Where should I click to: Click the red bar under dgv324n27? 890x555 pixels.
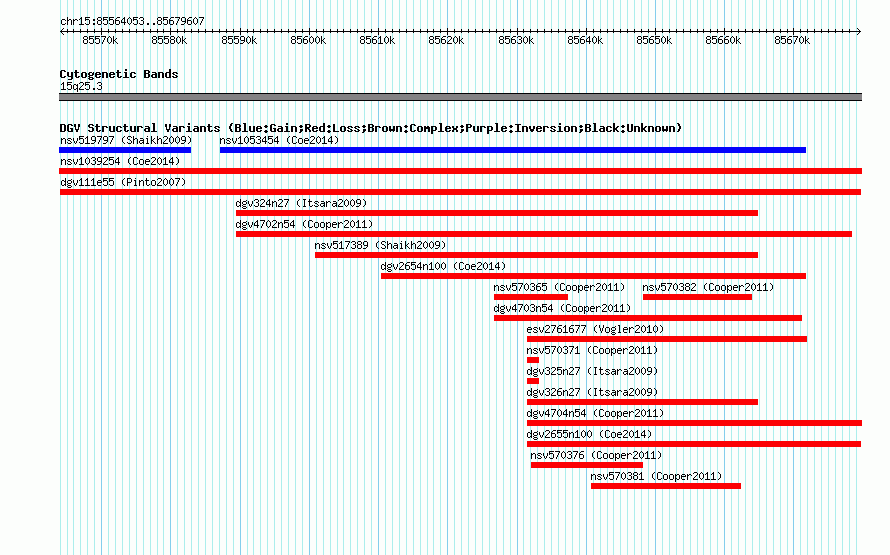click(497, 213)
